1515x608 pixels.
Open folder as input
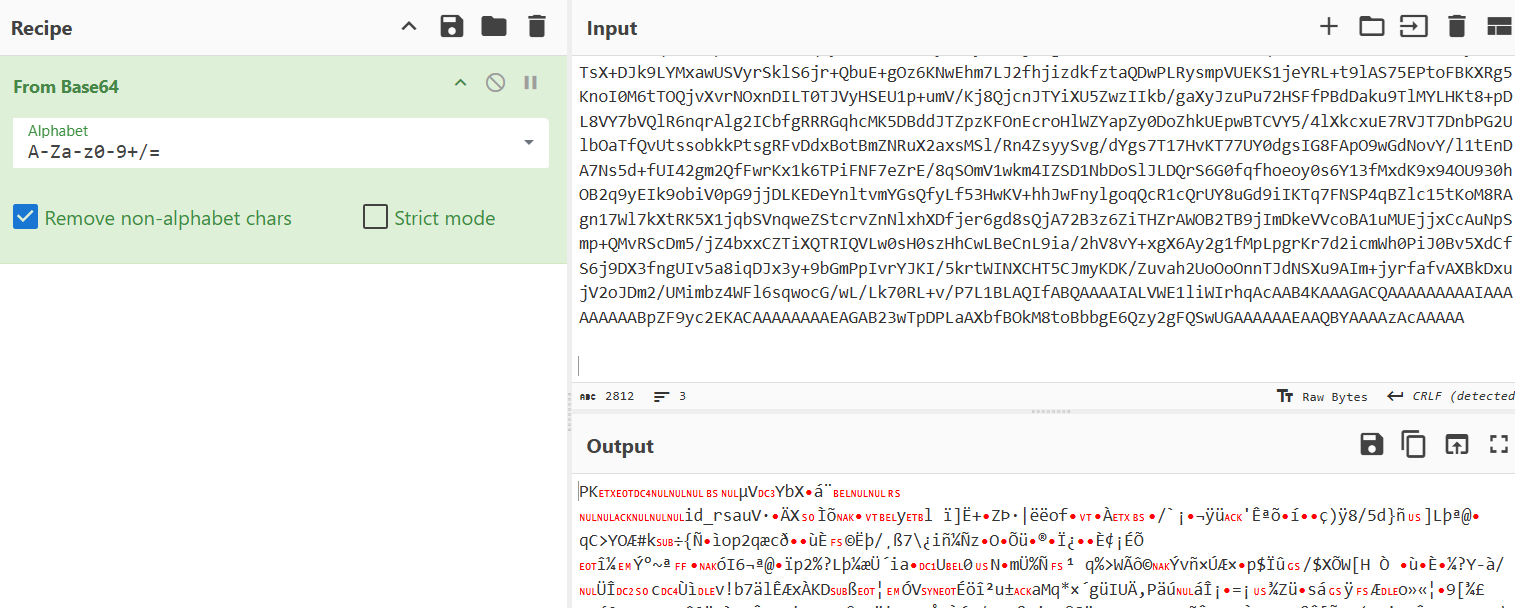[x=1371, y=27]
